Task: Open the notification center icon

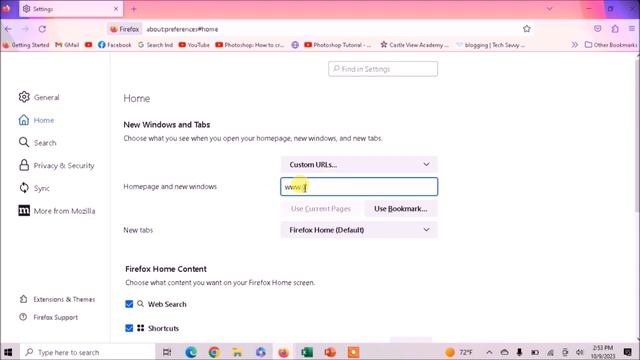Action: click(x=628, y=352)
